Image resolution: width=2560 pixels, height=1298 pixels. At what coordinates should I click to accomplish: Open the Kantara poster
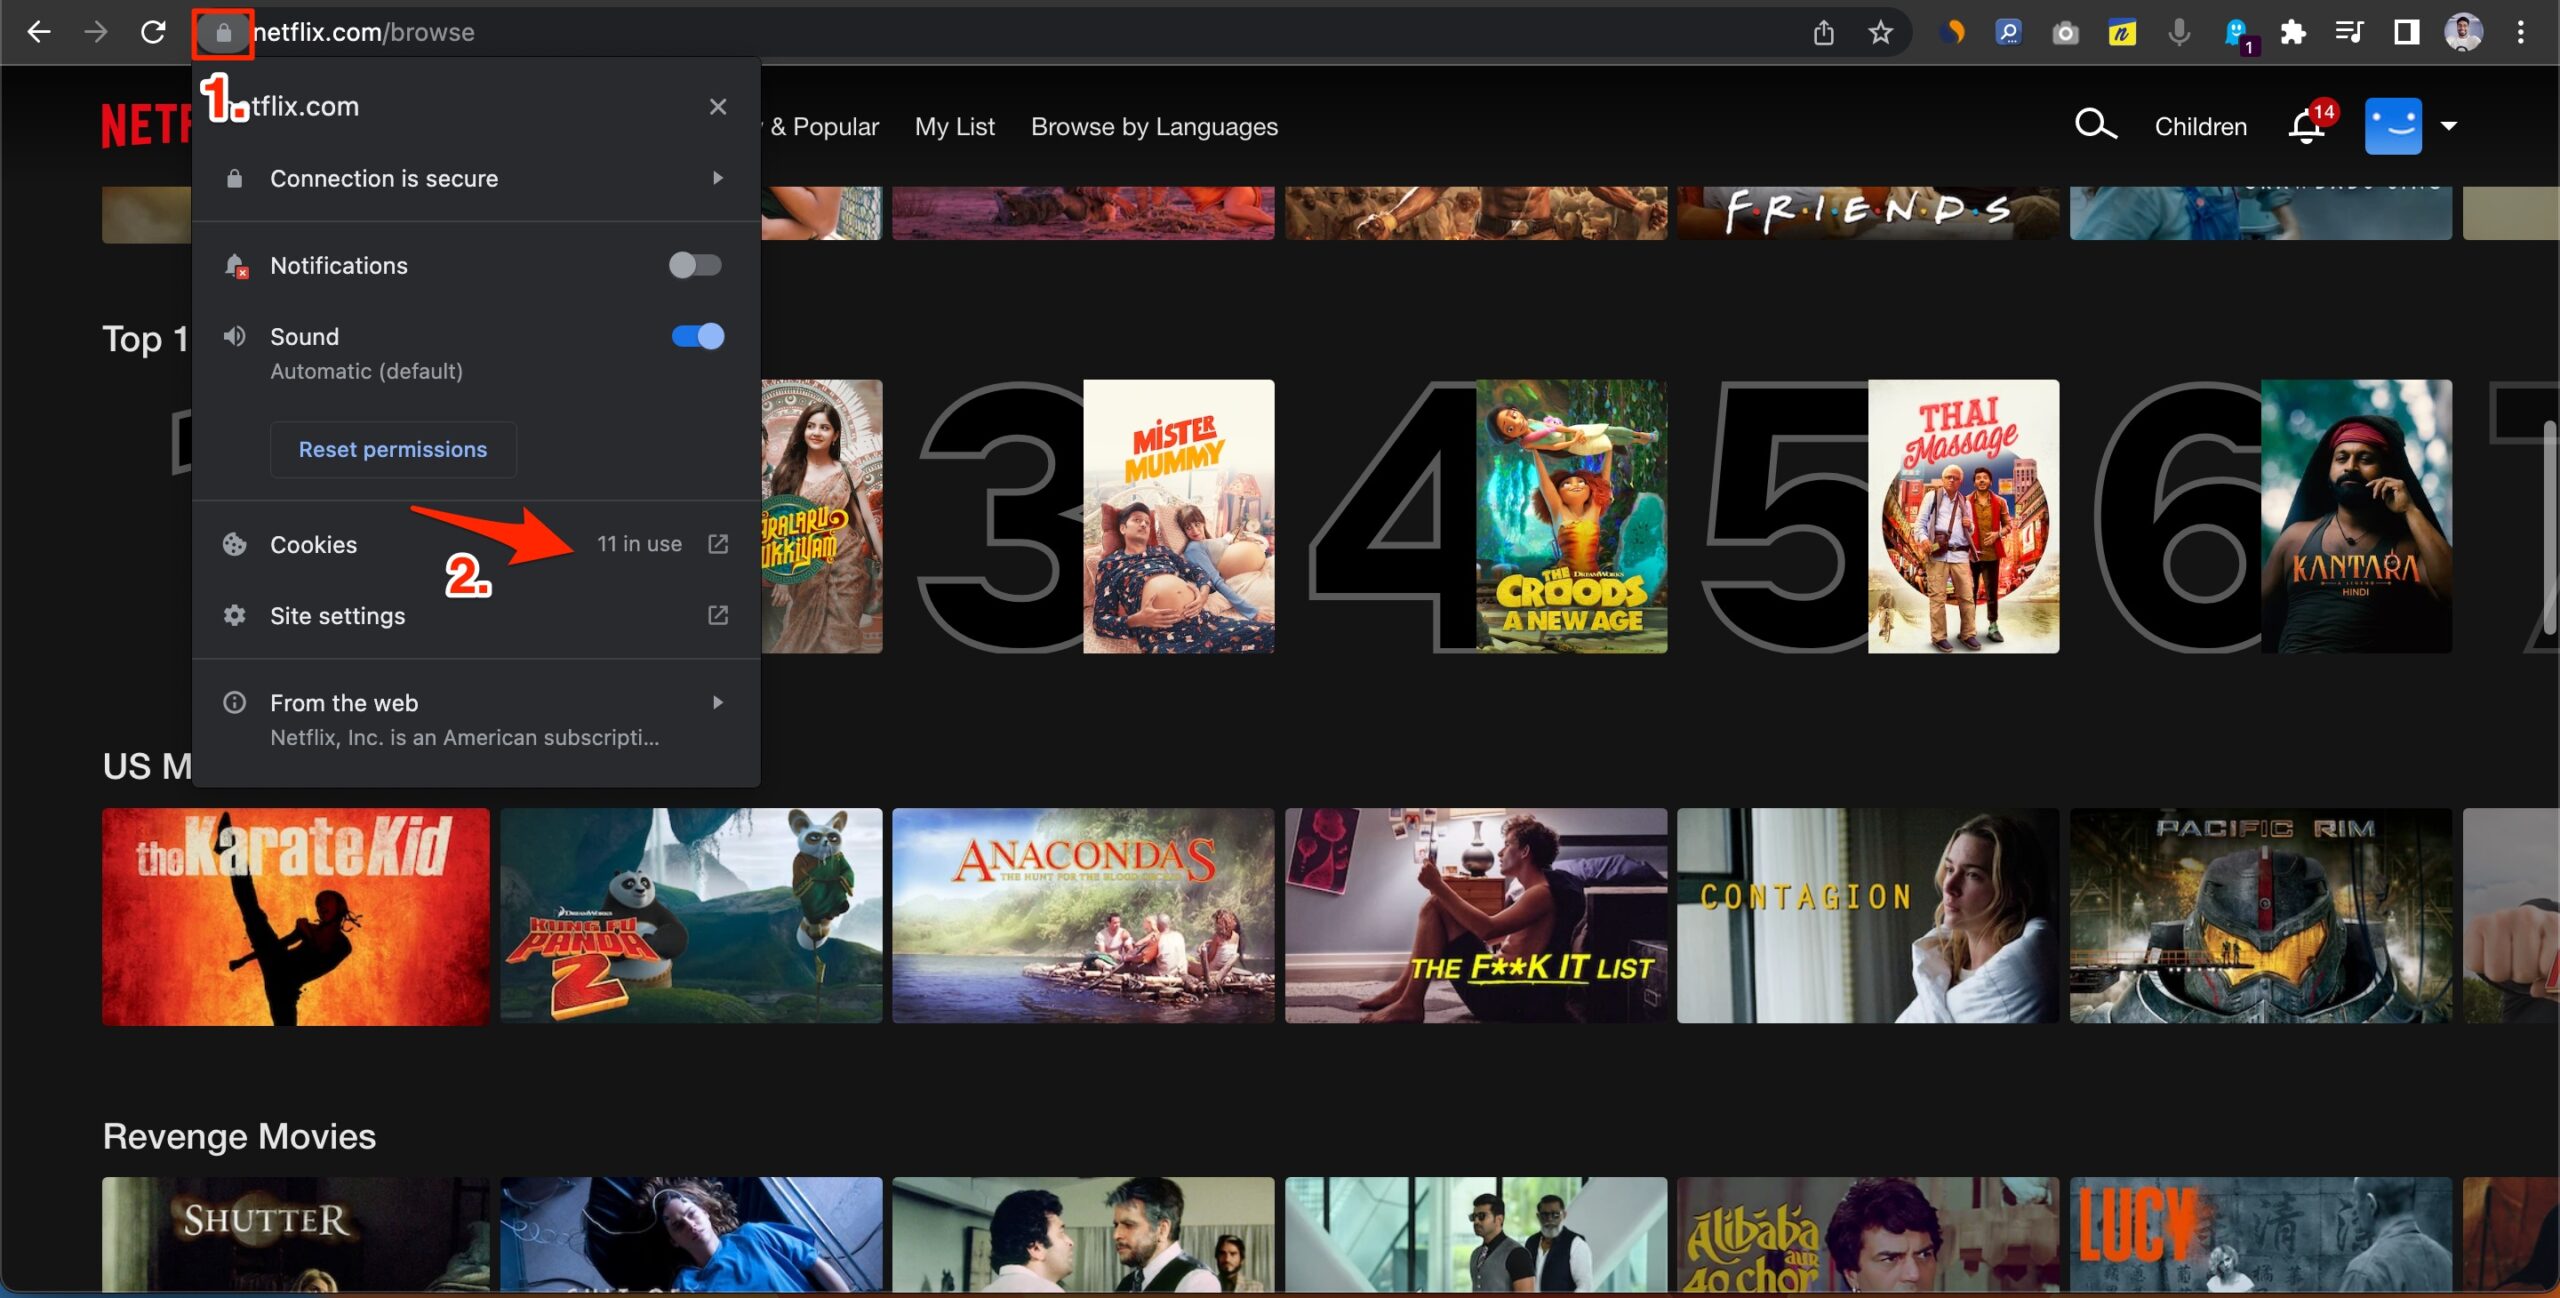2357,516
